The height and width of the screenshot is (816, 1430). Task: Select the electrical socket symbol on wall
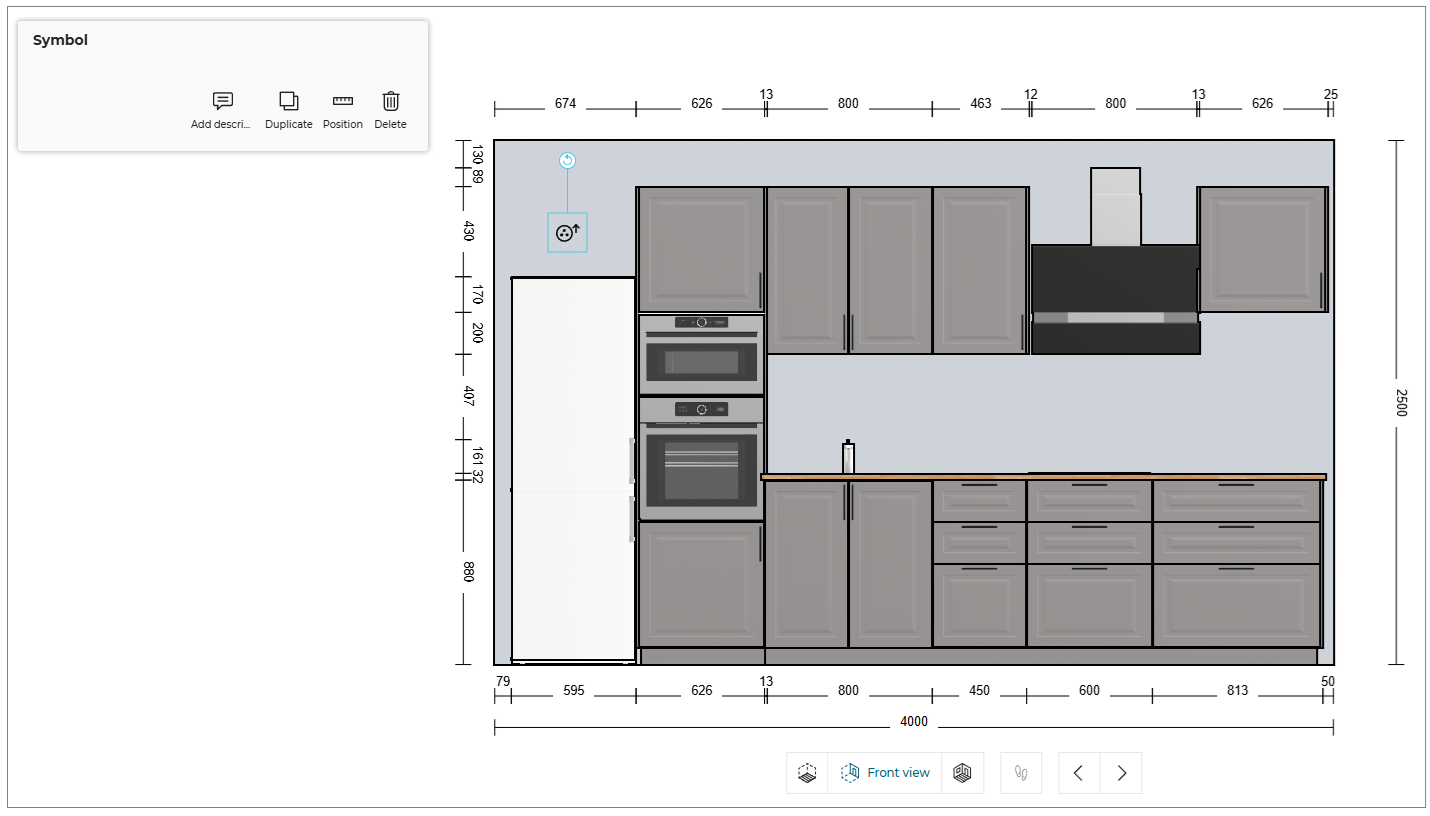coord(567,233)
